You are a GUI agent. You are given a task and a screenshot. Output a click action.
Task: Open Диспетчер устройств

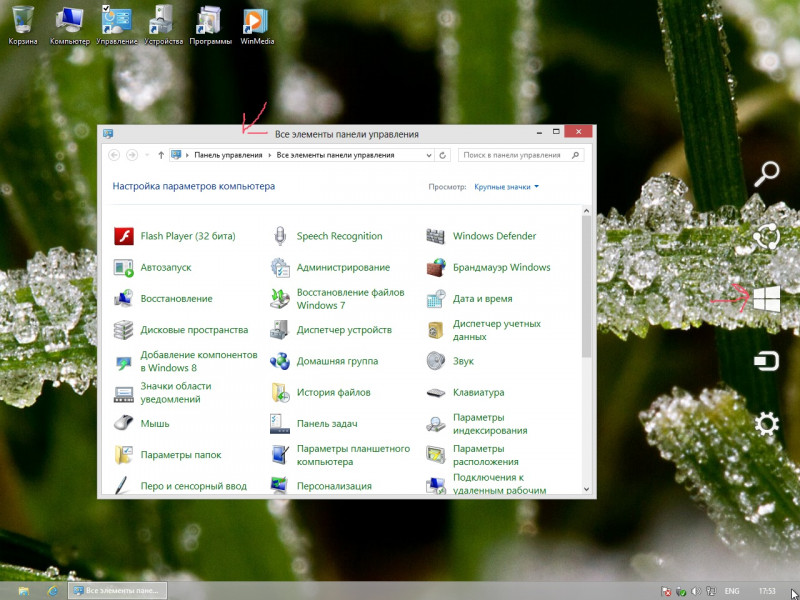331,330
